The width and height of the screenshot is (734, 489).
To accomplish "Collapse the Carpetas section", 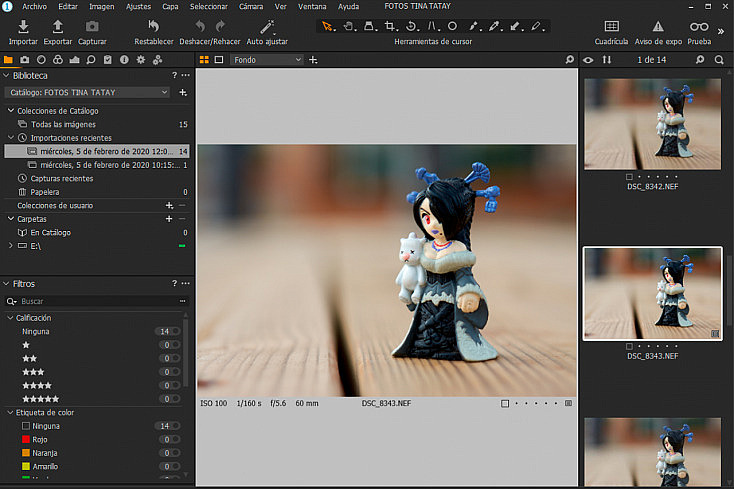I will pyautogui.click(x=10, y=219).
